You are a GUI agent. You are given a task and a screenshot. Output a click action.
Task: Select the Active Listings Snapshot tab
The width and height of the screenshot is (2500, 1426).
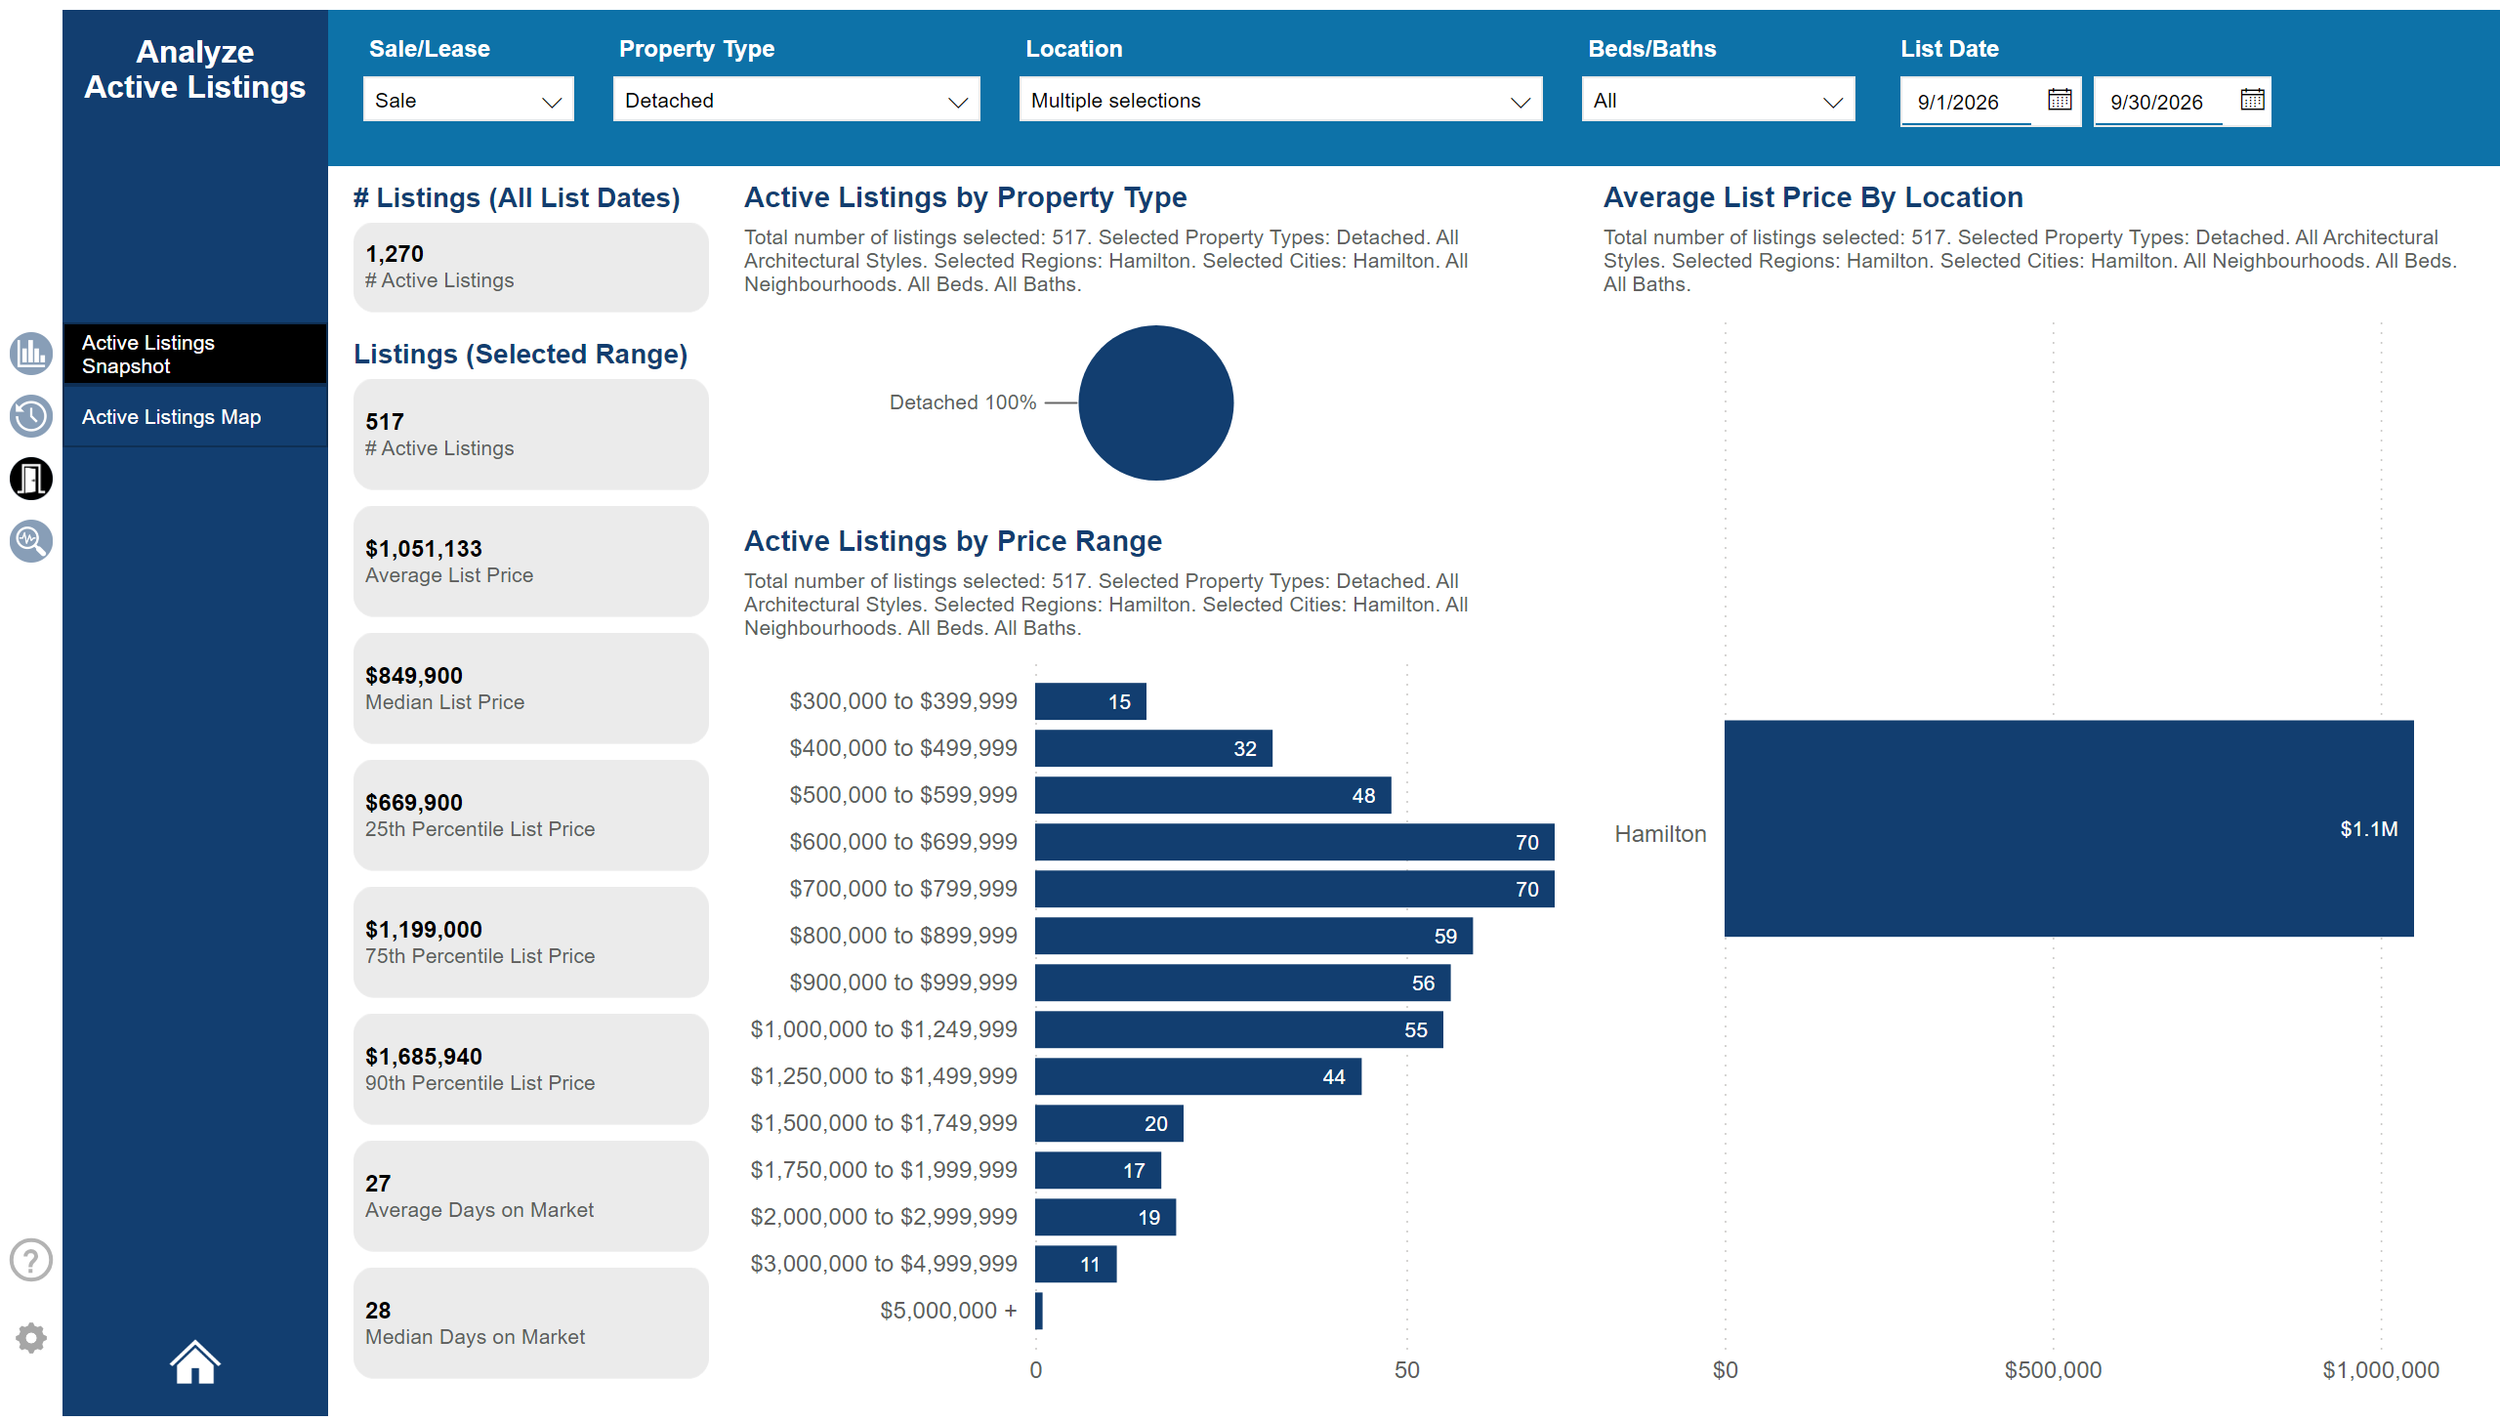point(195,354)
